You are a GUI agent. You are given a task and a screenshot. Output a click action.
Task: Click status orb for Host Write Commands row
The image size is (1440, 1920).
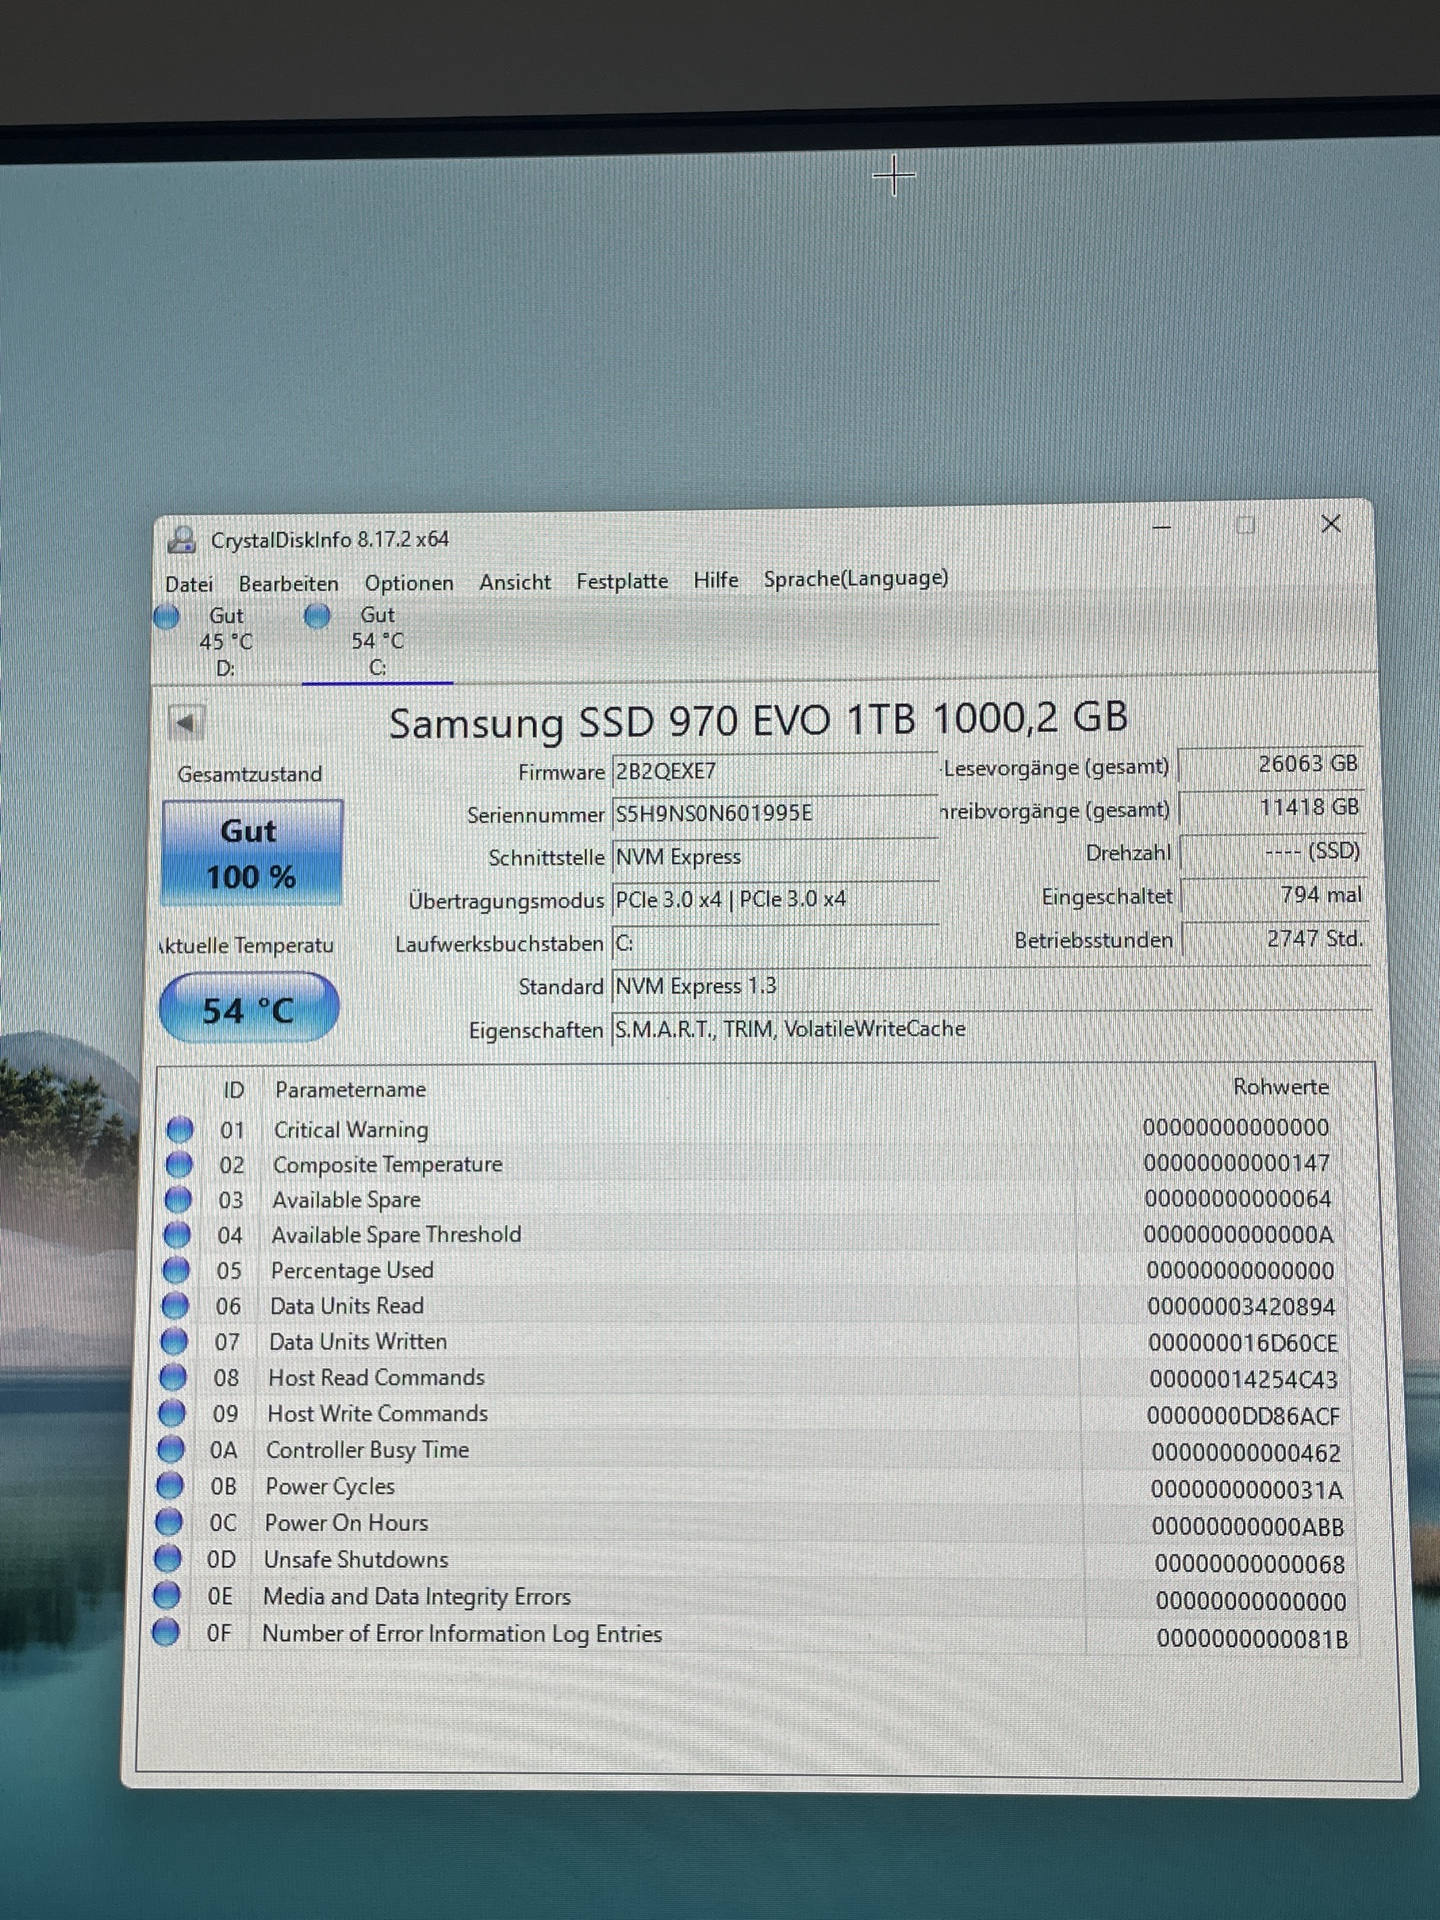coord(172,1413)
